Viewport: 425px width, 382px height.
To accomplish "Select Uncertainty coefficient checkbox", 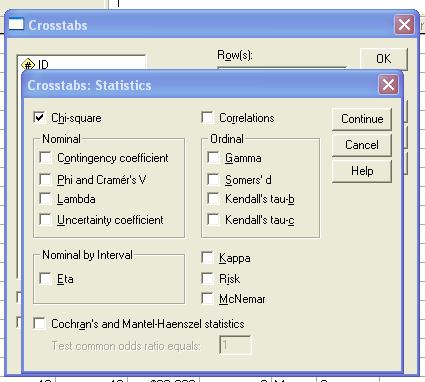I will click(45, 220).
